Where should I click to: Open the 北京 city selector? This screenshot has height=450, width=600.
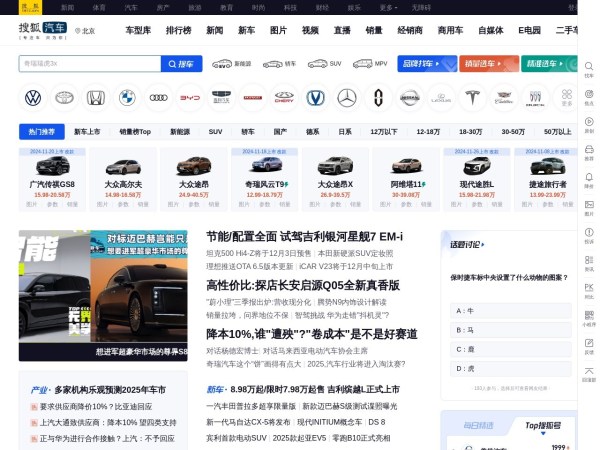(x=86, y=31)
